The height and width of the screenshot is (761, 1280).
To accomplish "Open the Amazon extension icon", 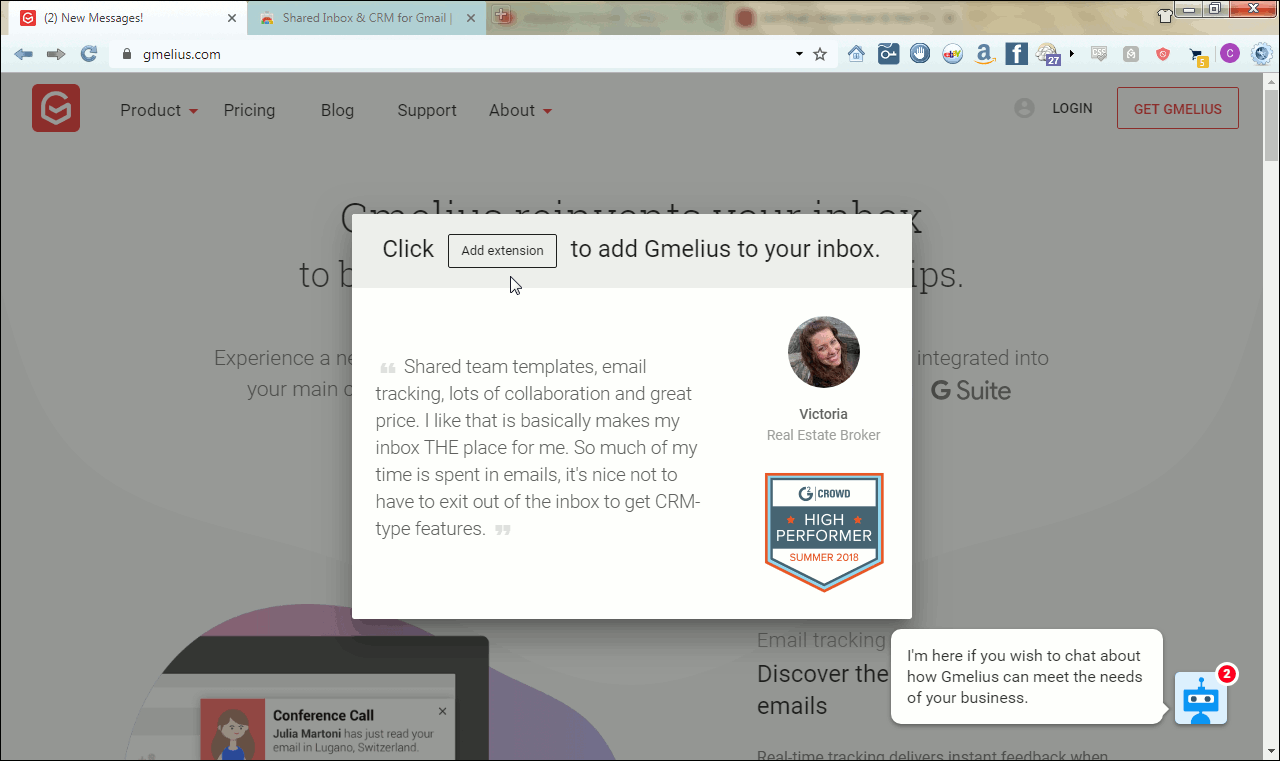I will [984, 54].
